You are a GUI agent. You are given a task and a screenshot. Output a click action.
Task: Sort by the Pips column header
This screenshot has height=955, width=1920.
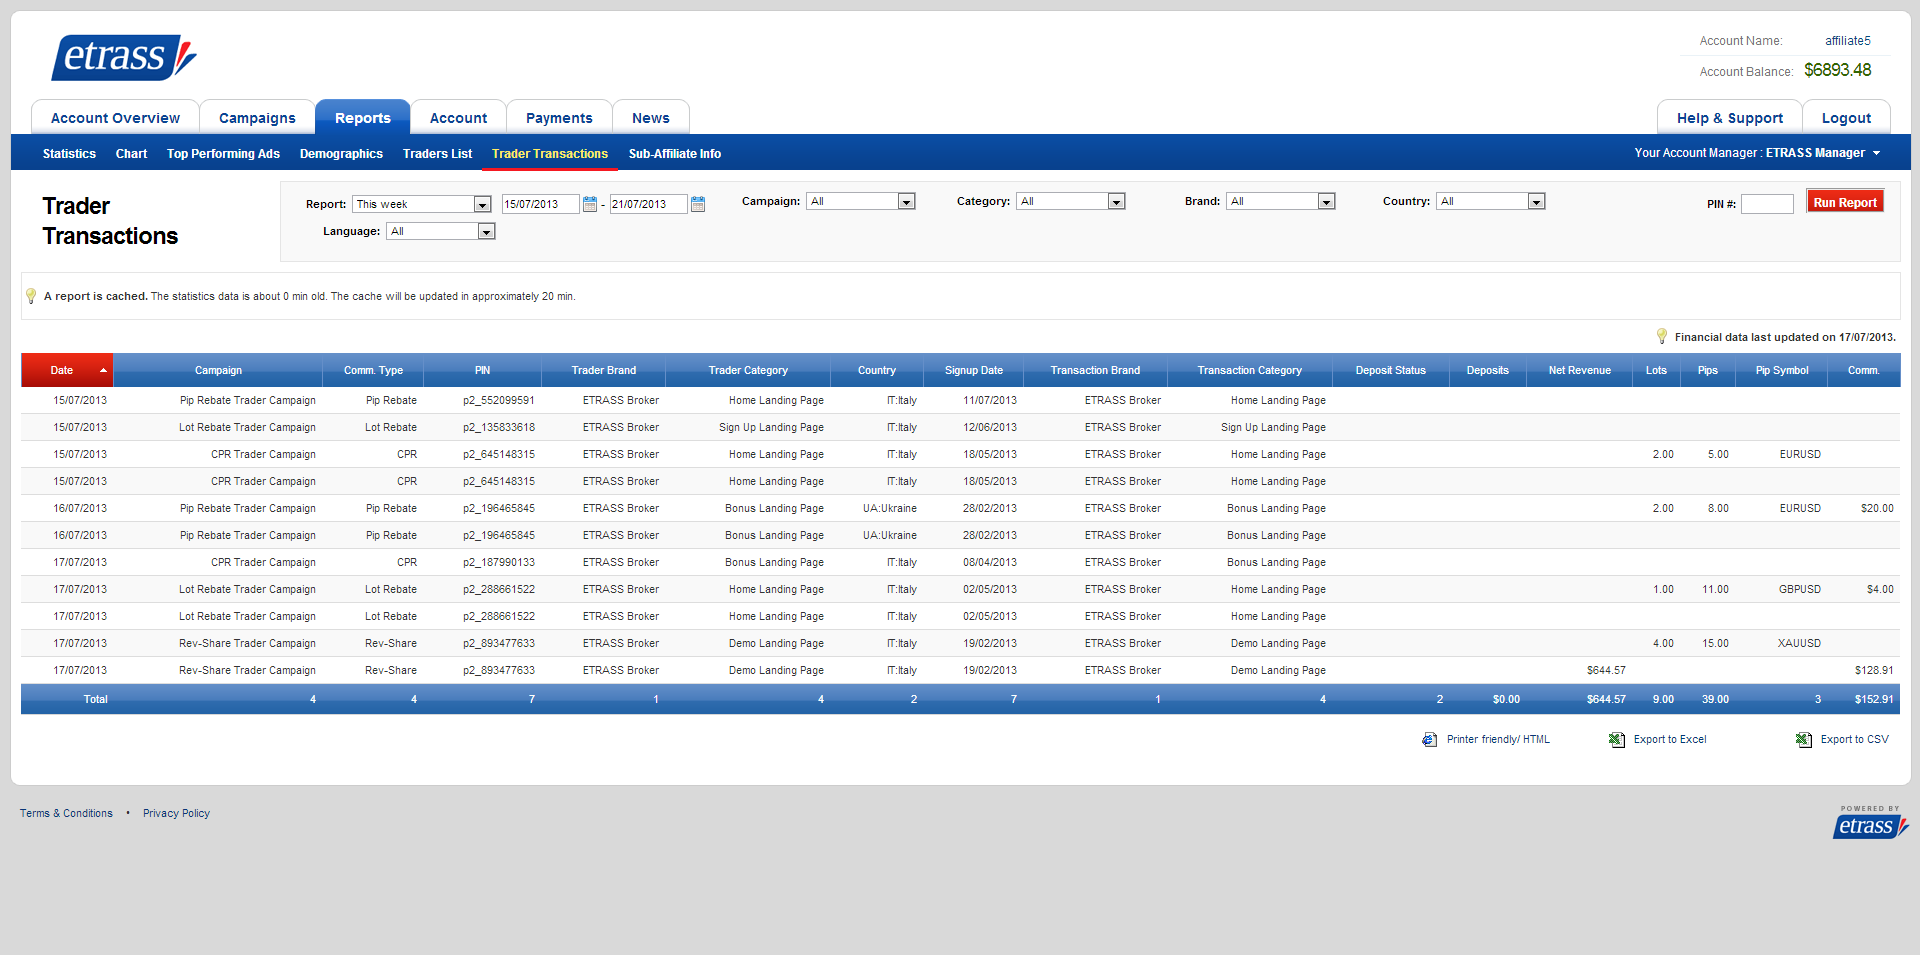pos(1707,371)
